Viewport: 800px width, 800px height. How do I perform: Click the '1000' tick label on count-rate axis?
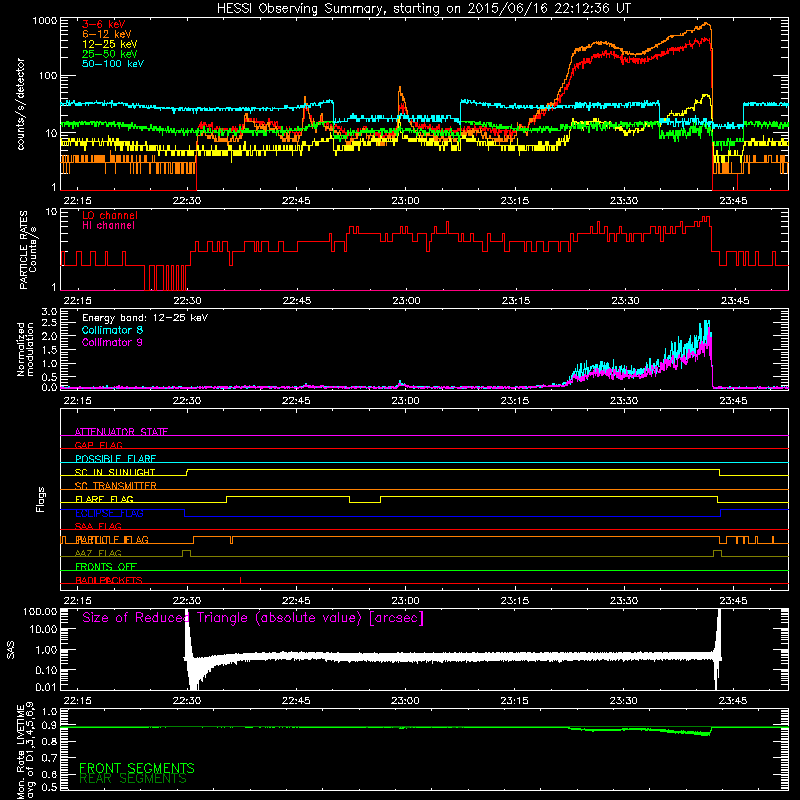pyautogui.click(x=45, y=21)
